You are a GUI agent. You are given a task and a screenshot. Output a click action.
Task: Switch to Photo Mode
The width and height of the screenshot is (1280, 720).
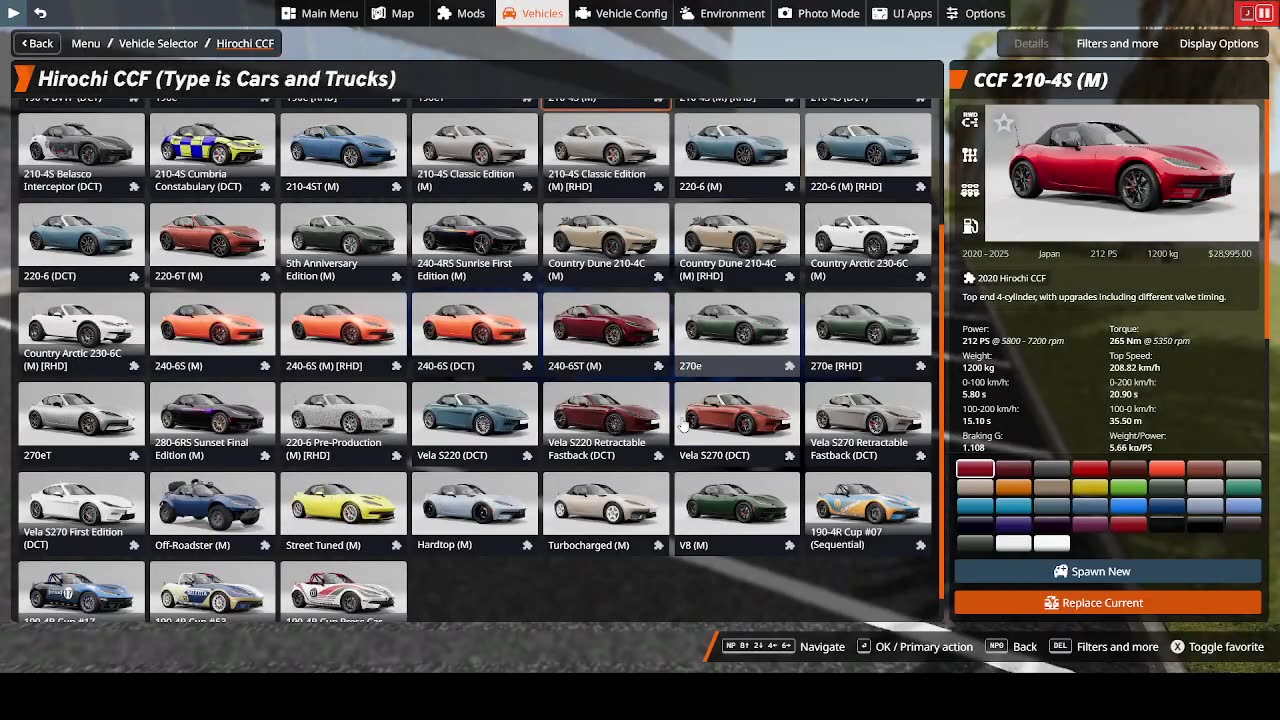click(819, 13)
